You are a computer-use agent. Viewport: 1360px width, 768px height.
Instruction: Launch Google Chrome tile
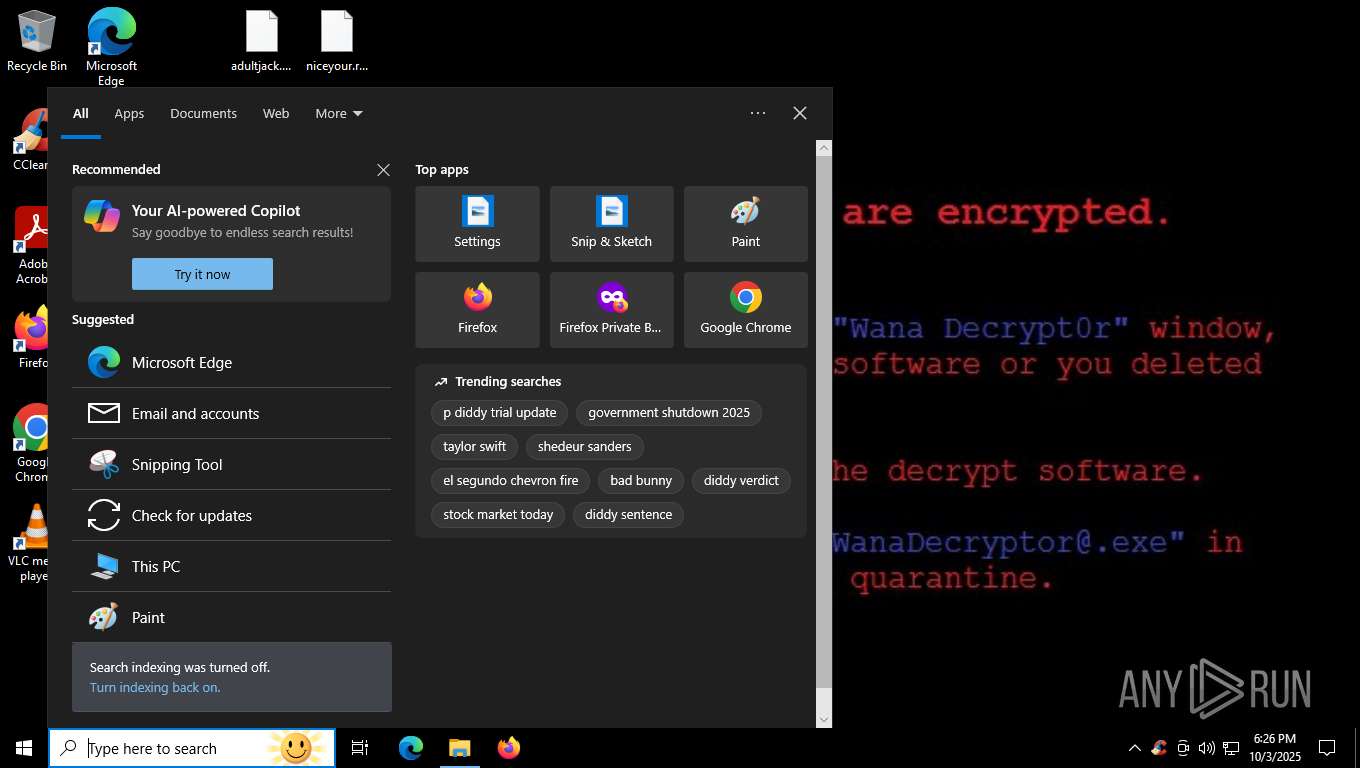745,310
